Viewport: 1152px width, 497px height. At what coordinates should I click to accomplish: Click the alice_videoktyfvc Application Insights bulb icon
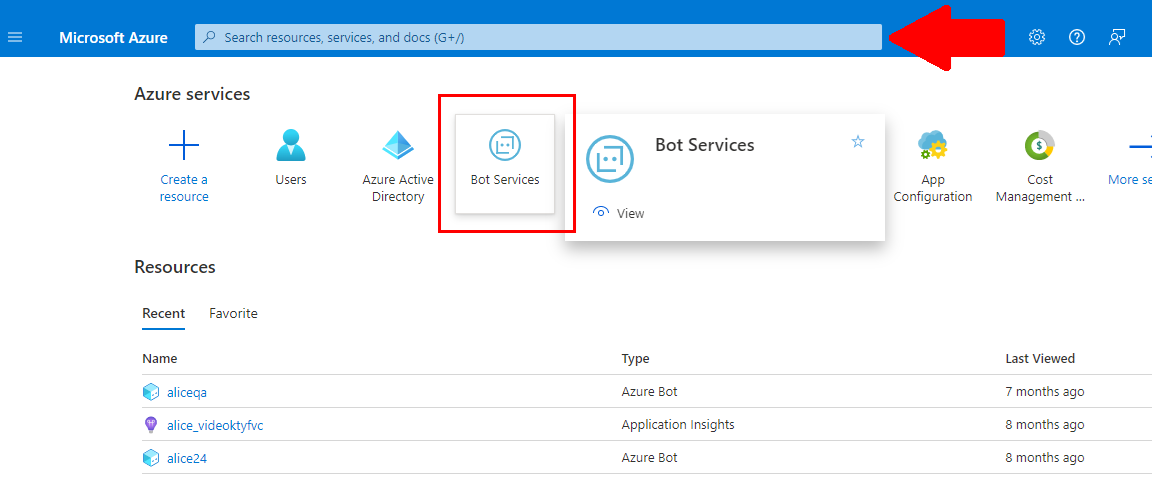tap(151, 425)
